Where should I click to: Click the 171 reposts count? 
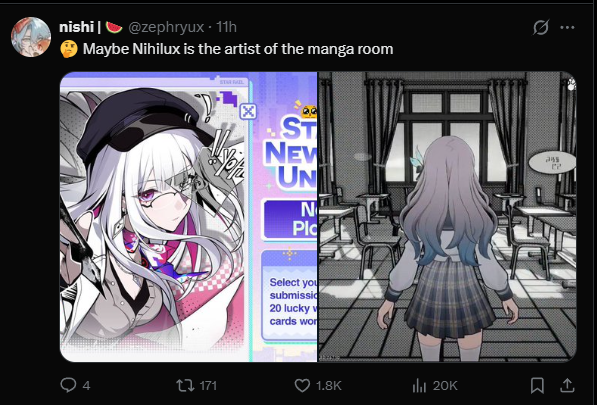[x=208, y=386]
